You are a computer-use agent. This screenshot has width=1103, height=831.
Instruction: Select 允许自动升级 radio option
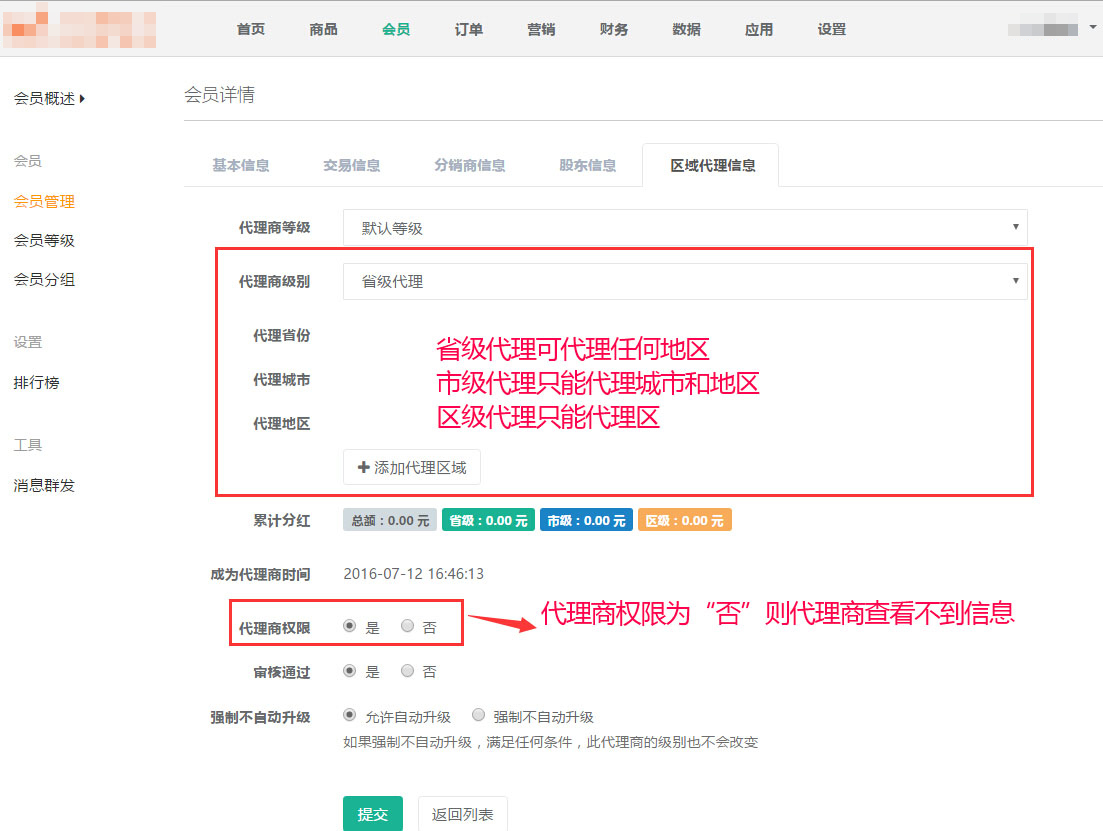pos(349,715)
